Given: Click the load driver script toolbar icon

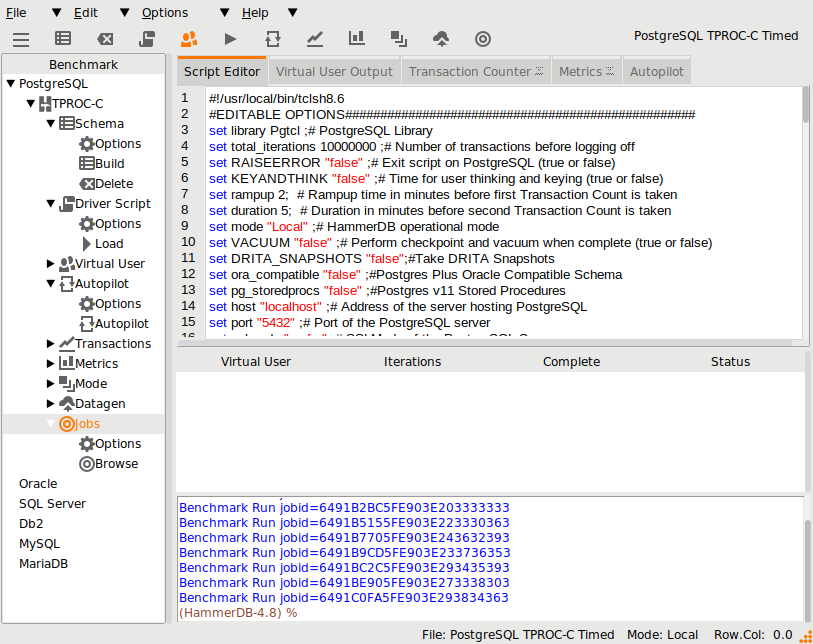Looking at the screenshot, I should (x=147, y=39).
